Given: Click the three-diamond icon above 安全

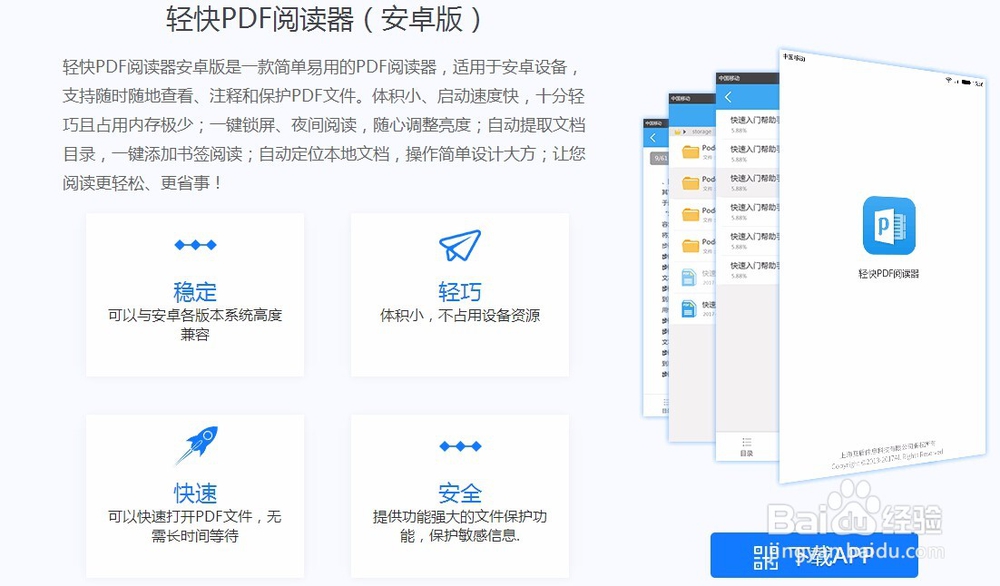Looking at the screenshot, I should (x=460, y=446).
